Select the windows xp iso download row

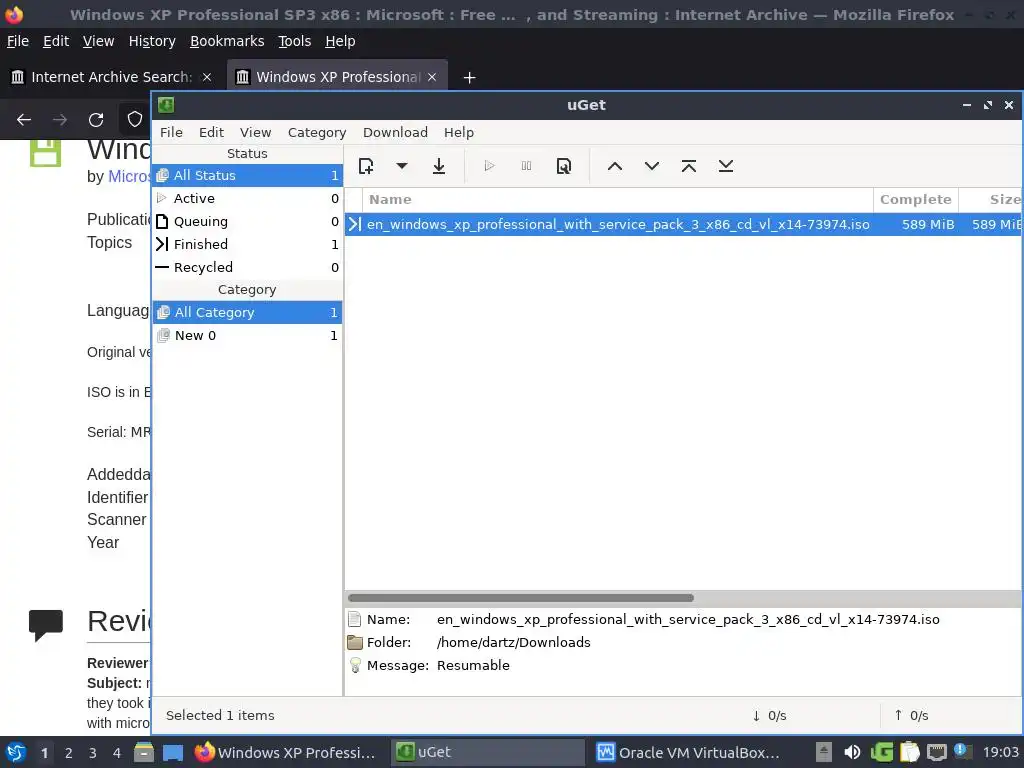pyautogui.click(x=683, y=224)
